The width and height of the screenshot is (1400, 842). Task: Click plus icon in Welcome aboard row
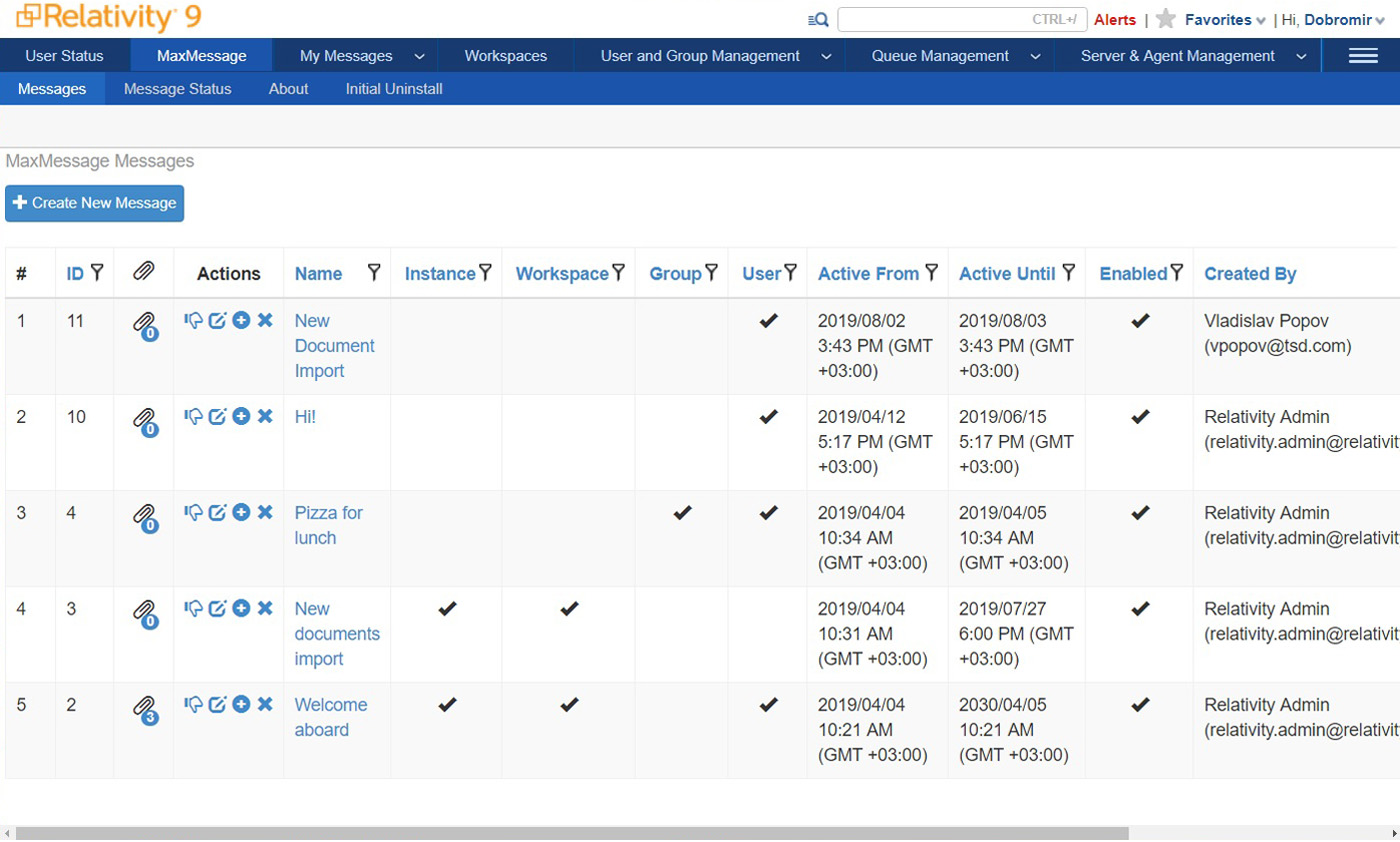point(241,704)
